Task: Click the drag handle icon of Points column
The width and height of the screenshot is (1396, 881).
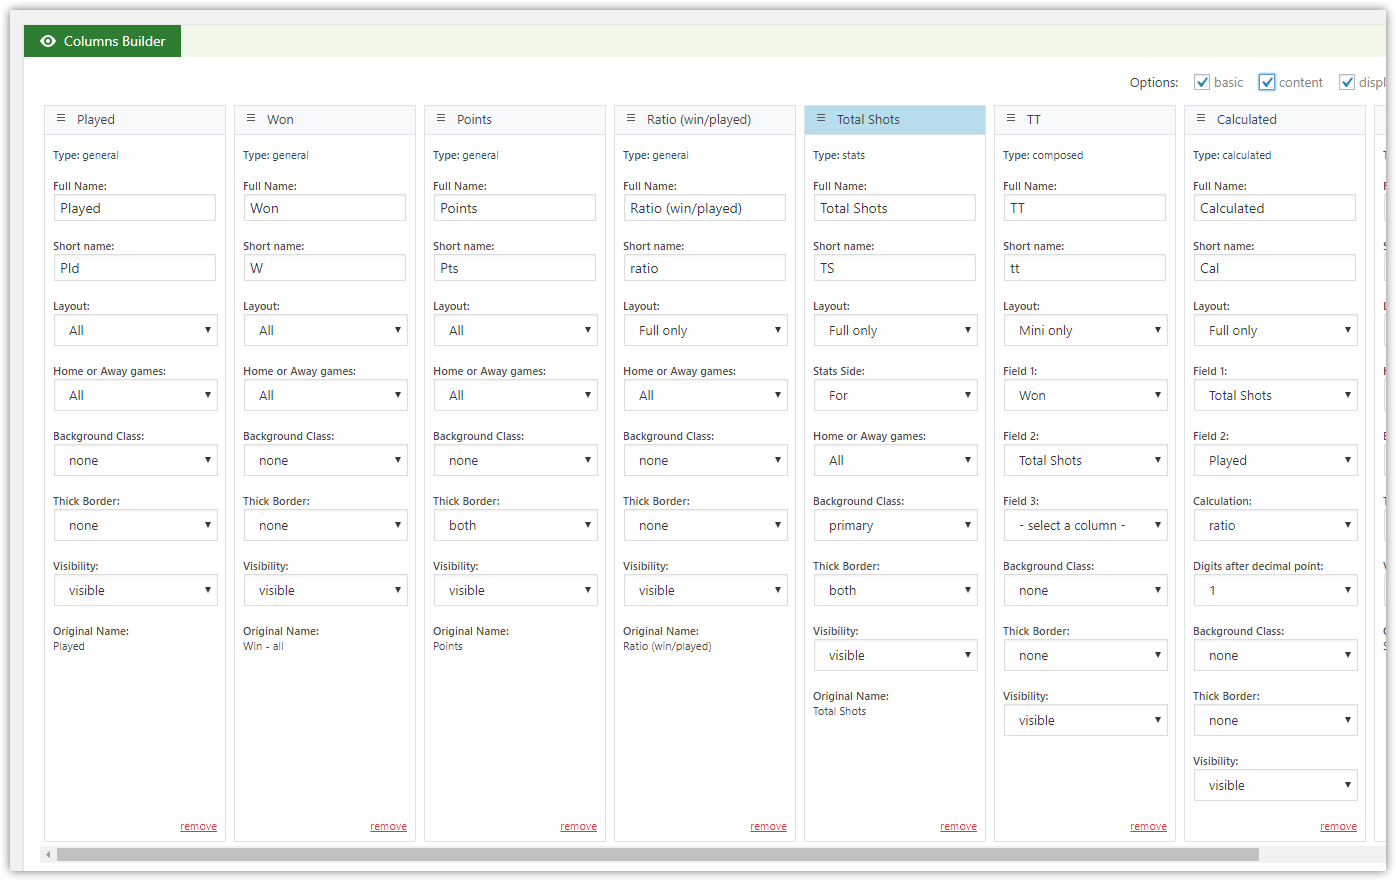Action: tap(441, 118)
